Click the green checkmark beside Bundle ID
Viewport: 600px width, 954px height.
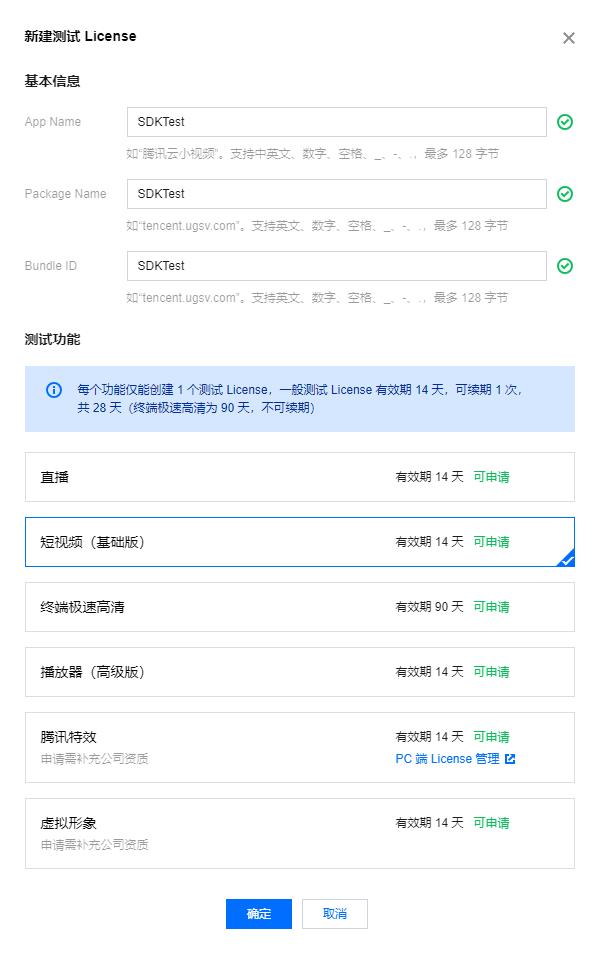565,266
